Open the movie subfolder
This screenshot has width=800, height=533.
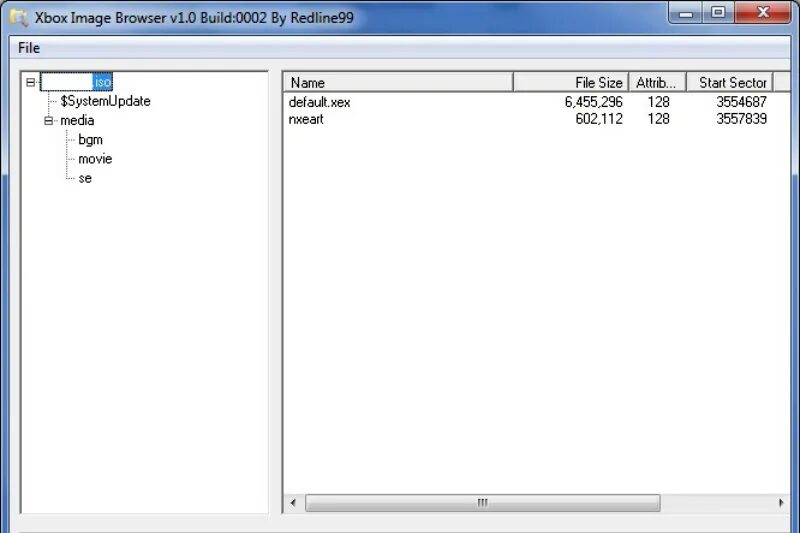pos(95,159)
